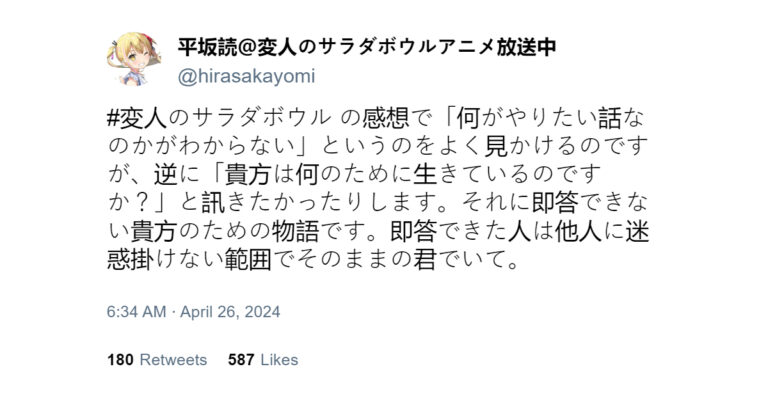Click the phrase 貴方は何のために生きている

[376, 175]
